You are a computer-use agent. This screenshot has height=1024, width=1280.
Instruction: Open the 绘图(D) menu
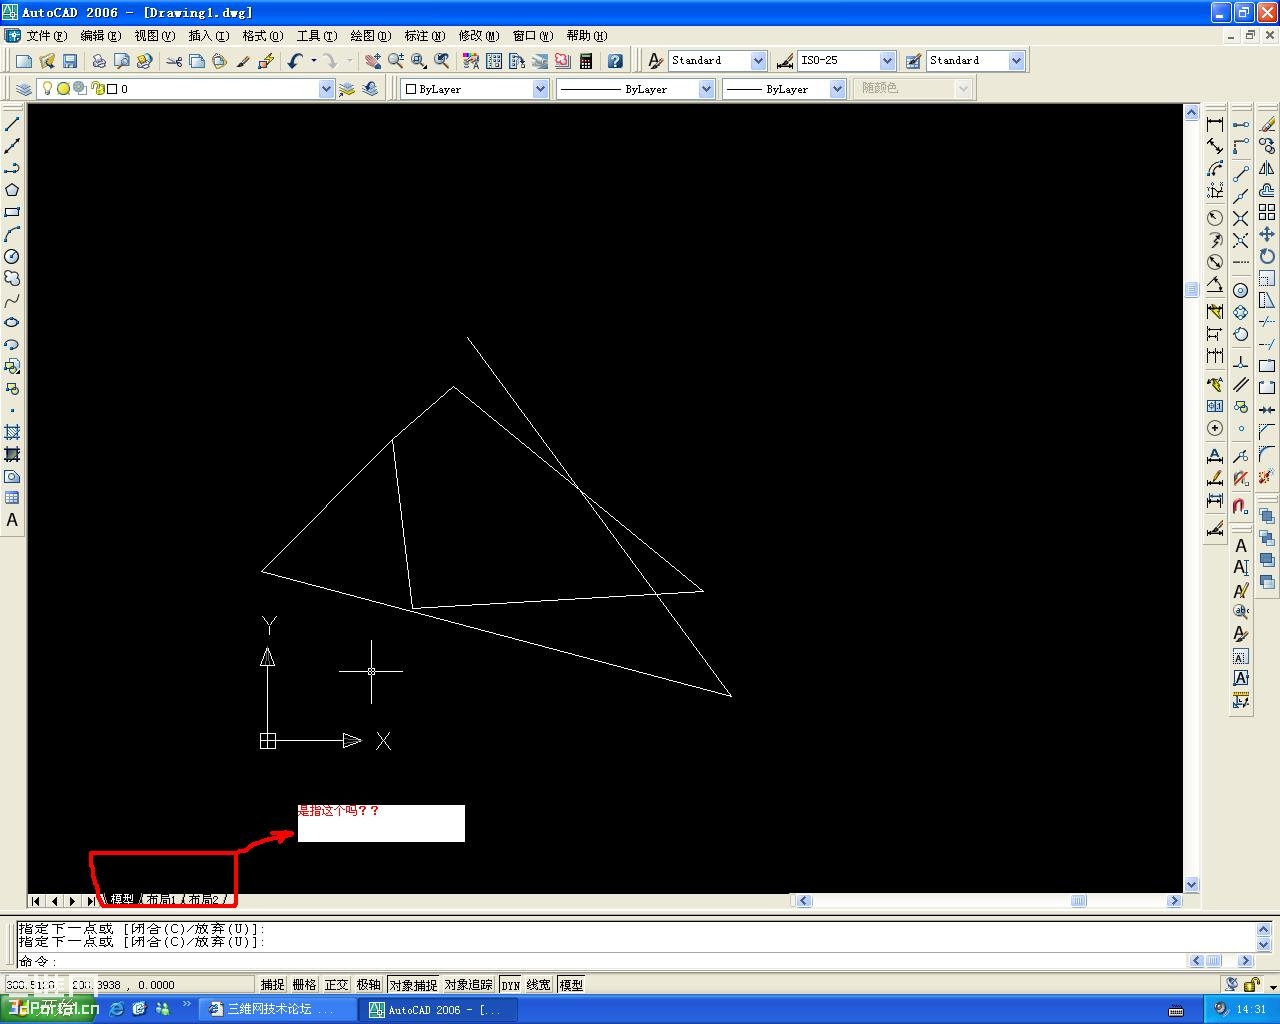[x=370, y=35]
